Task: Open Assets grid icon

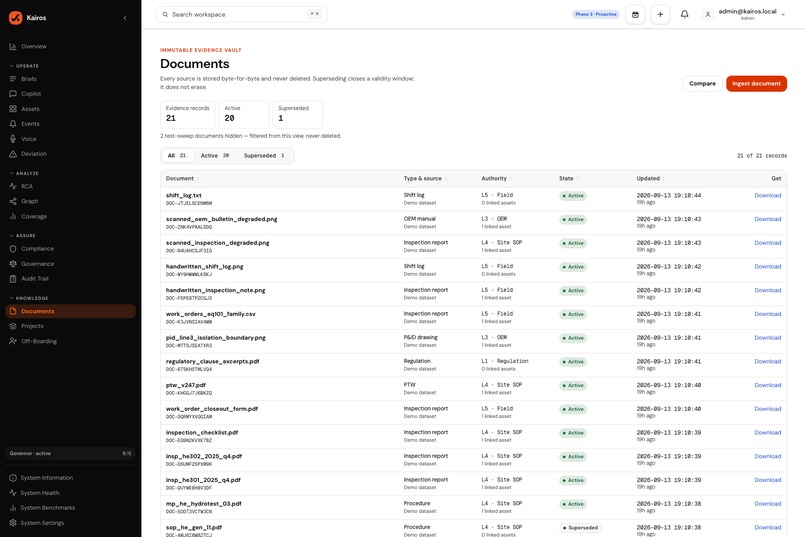Action: tap(13, 109)
